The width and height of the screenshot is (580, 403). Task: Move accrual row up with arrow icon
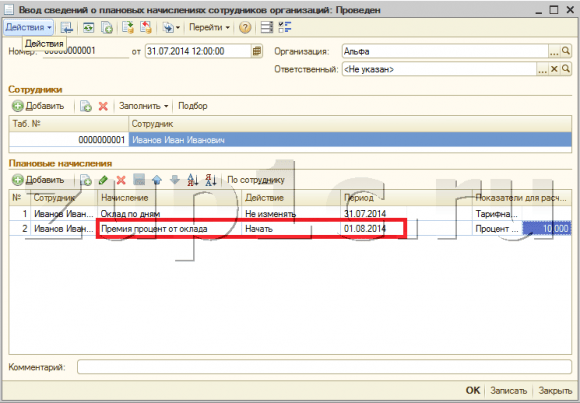tap(157, 180)
